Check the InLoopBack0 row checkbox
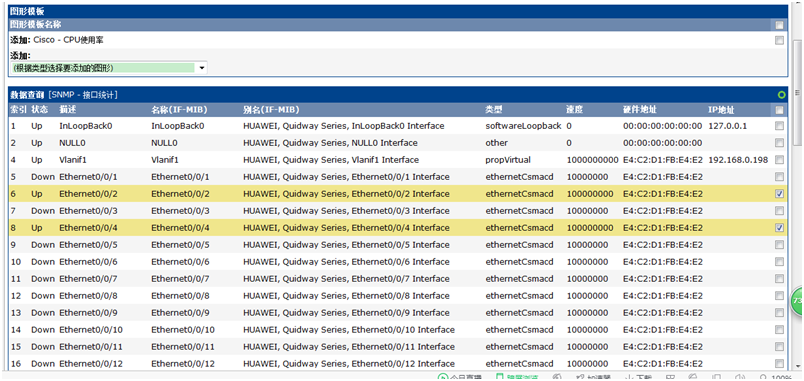 (779, 126)
